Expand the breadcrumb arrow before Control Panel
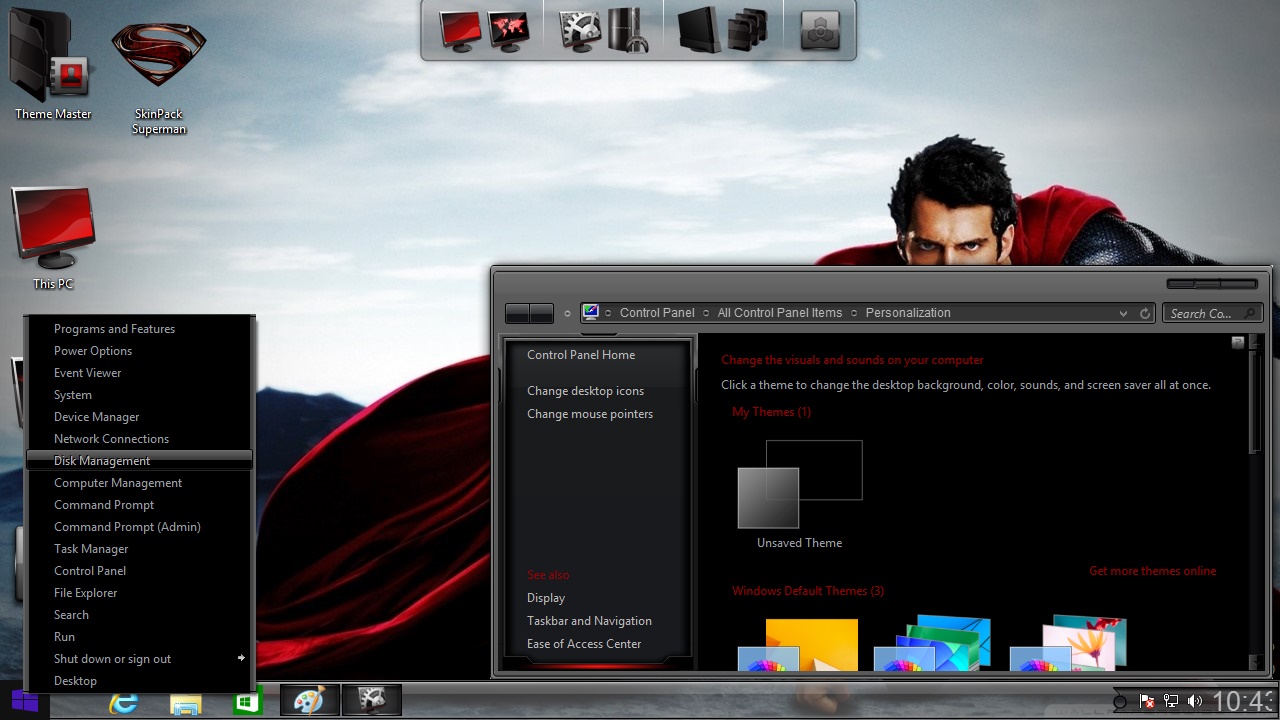Image resolution: width=1280 pixels, height=720 pixels. click(608, 313)
